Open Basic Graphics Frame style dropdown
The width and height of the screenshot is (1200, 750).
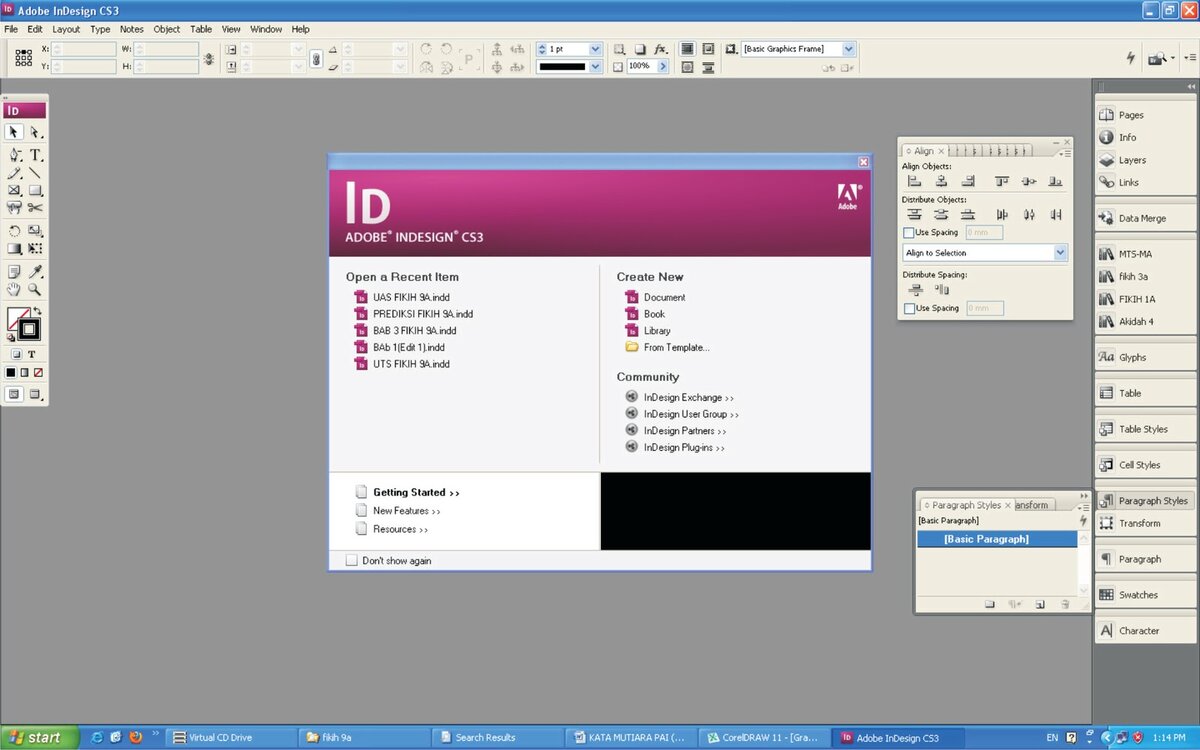(x=849, y=49)
